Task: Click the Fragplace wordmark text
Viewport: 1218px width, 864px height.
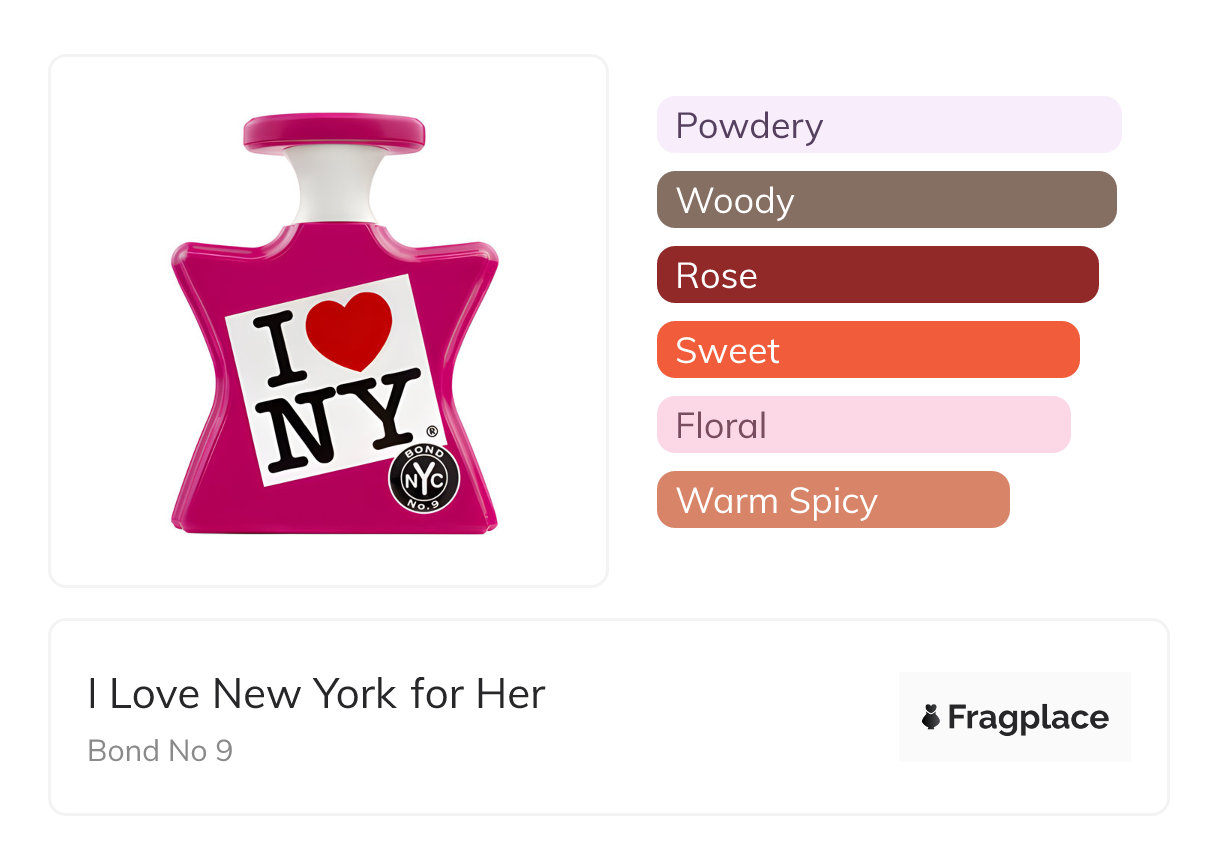Action: [x=1028, y=717]
